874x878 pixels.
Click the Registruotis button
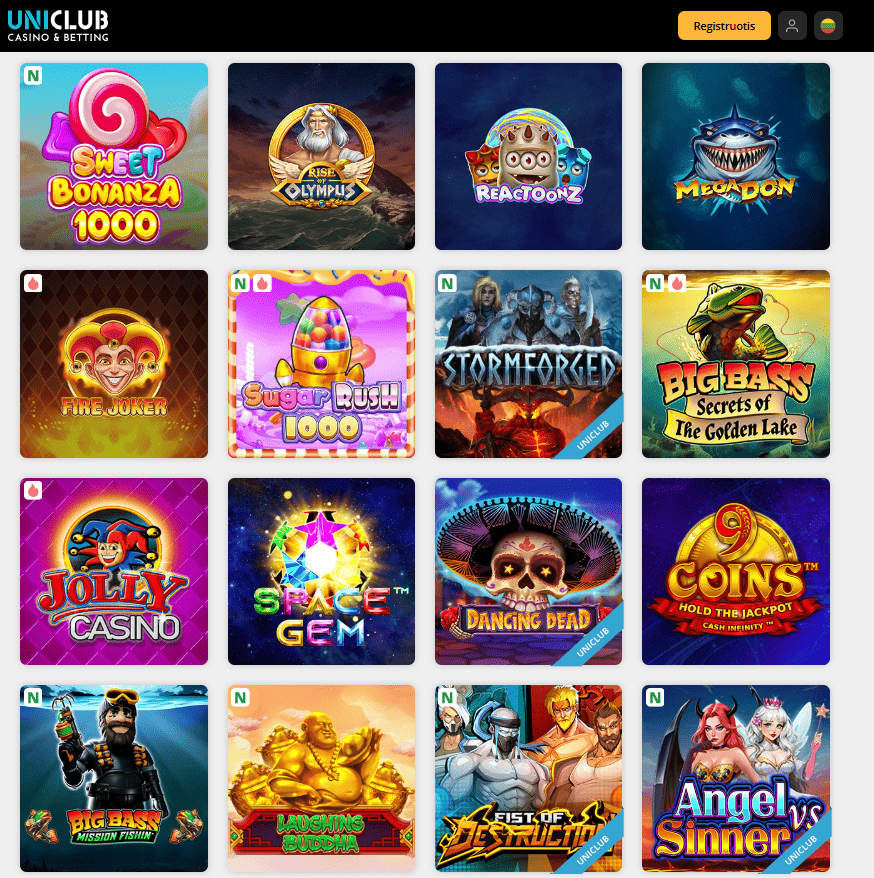(724, 26)
